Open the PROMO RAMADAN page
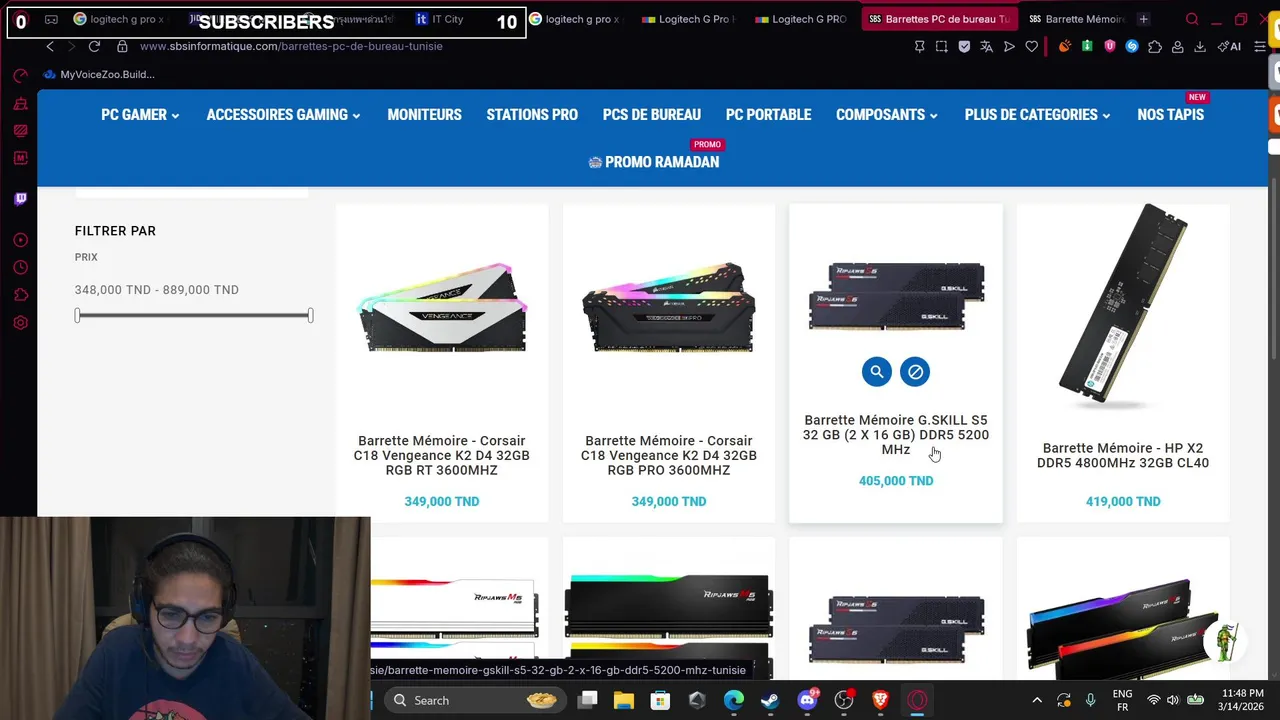The width and height of the screenshot is (1280, 720). [x=654, y=162]
